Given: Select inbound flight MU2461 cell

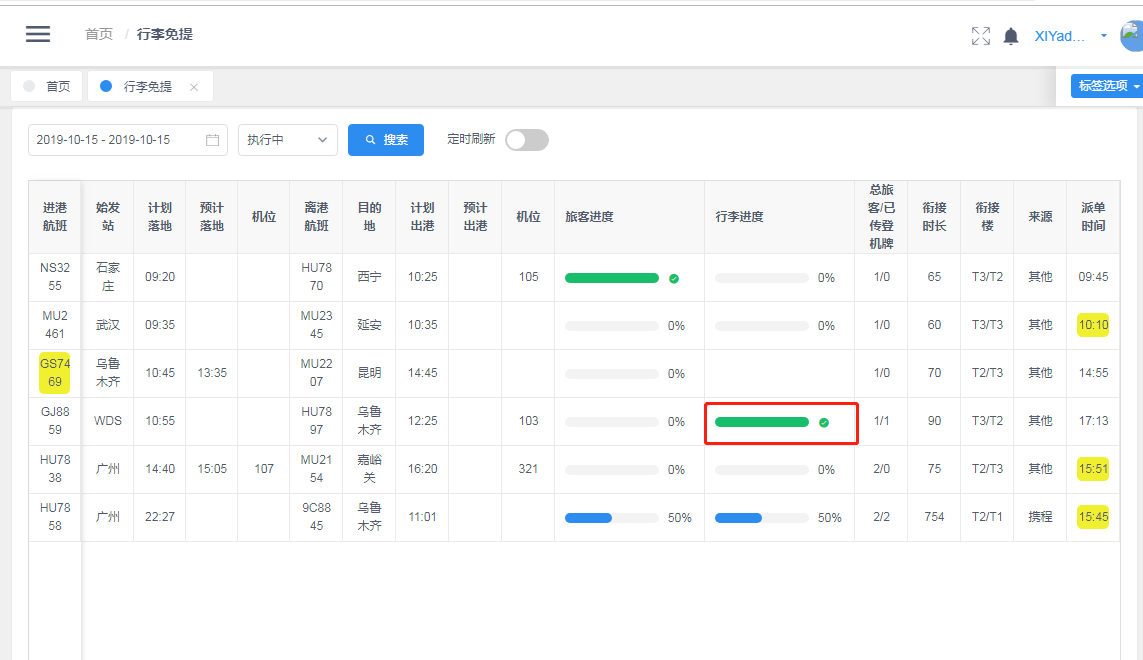Looking at the screenshot, I should click(x=55, y=325).
